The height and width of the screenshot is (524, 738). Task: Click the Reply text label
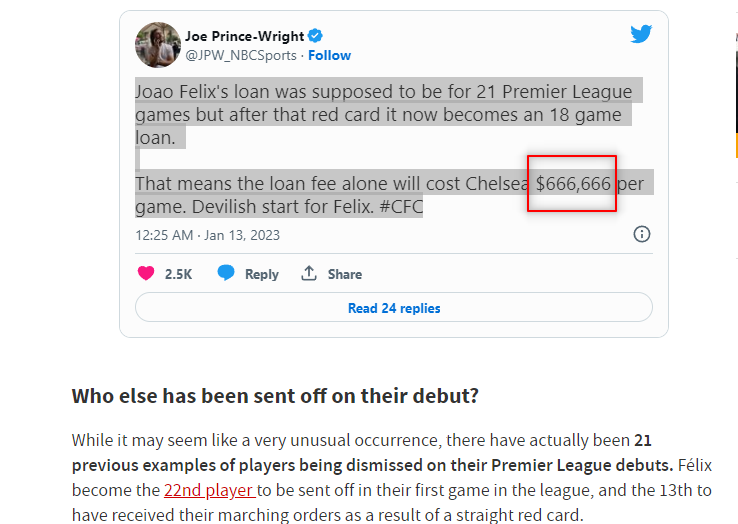click(x=262, y=274)
